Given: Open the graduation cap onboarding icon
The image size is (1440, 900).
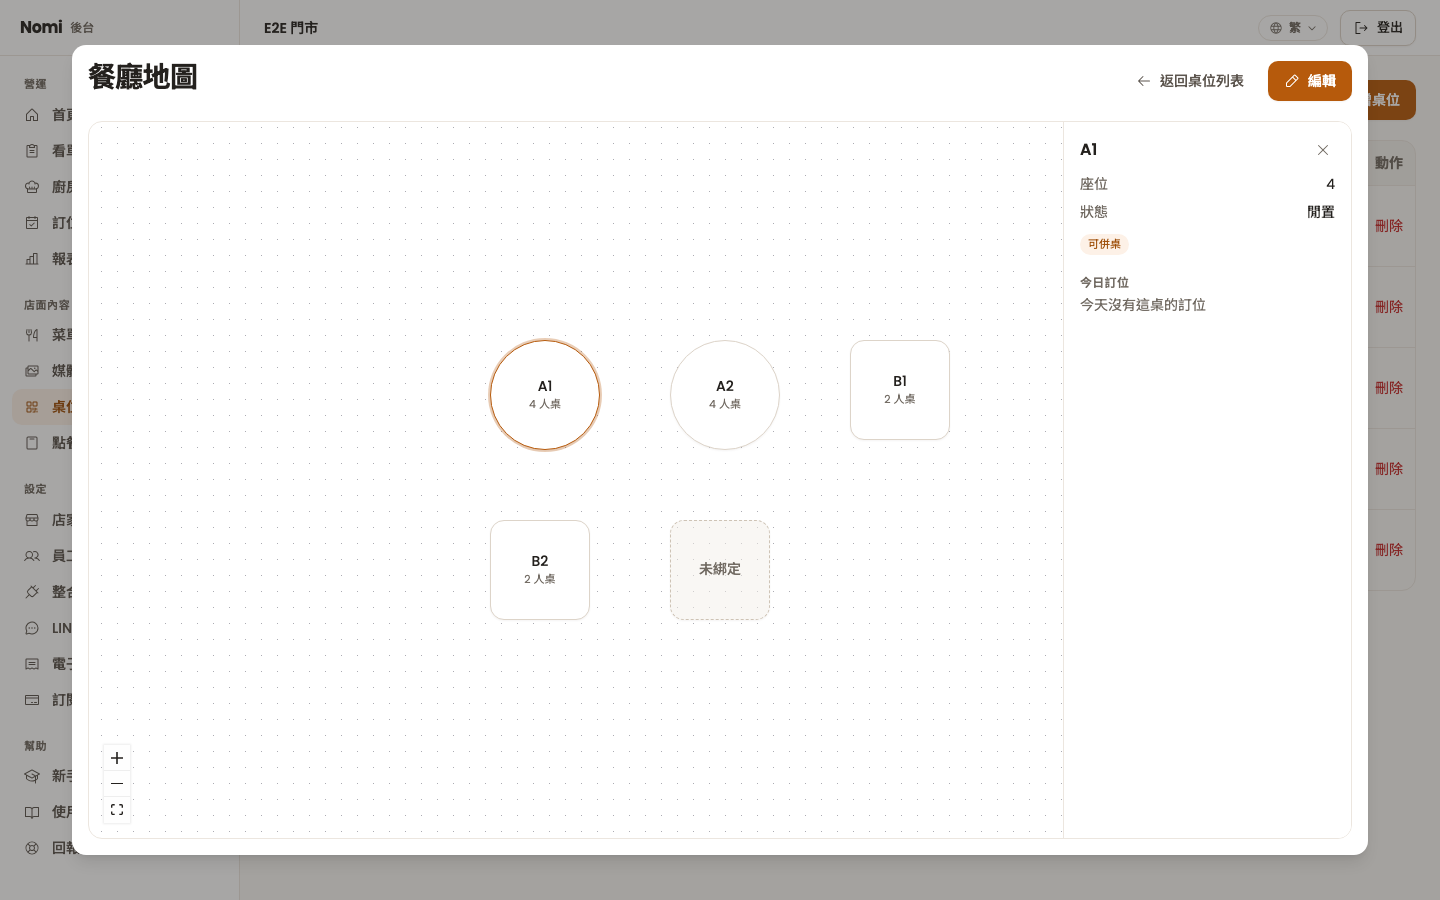Looking at the screenshot, I should click(32, 776).
